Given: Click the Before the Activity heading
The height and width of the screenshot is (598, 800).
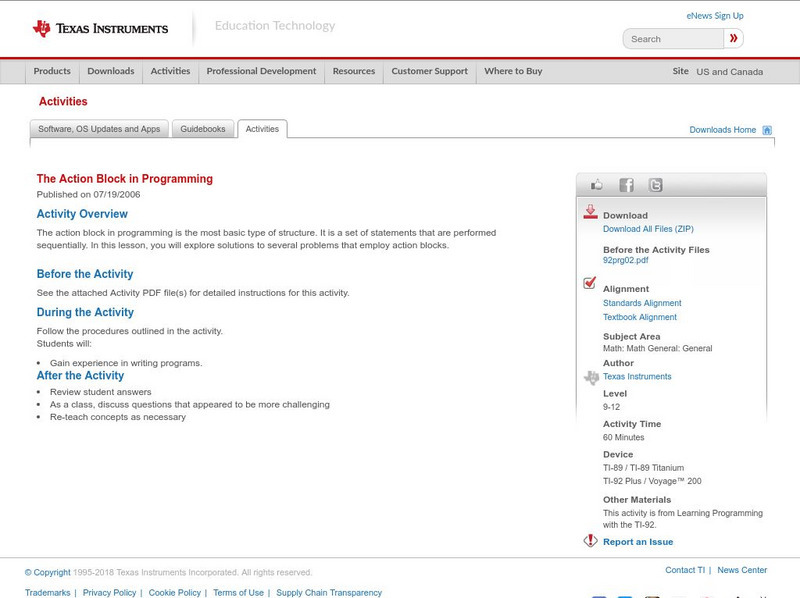Looking at the screenshot, I should coord(85,274).
